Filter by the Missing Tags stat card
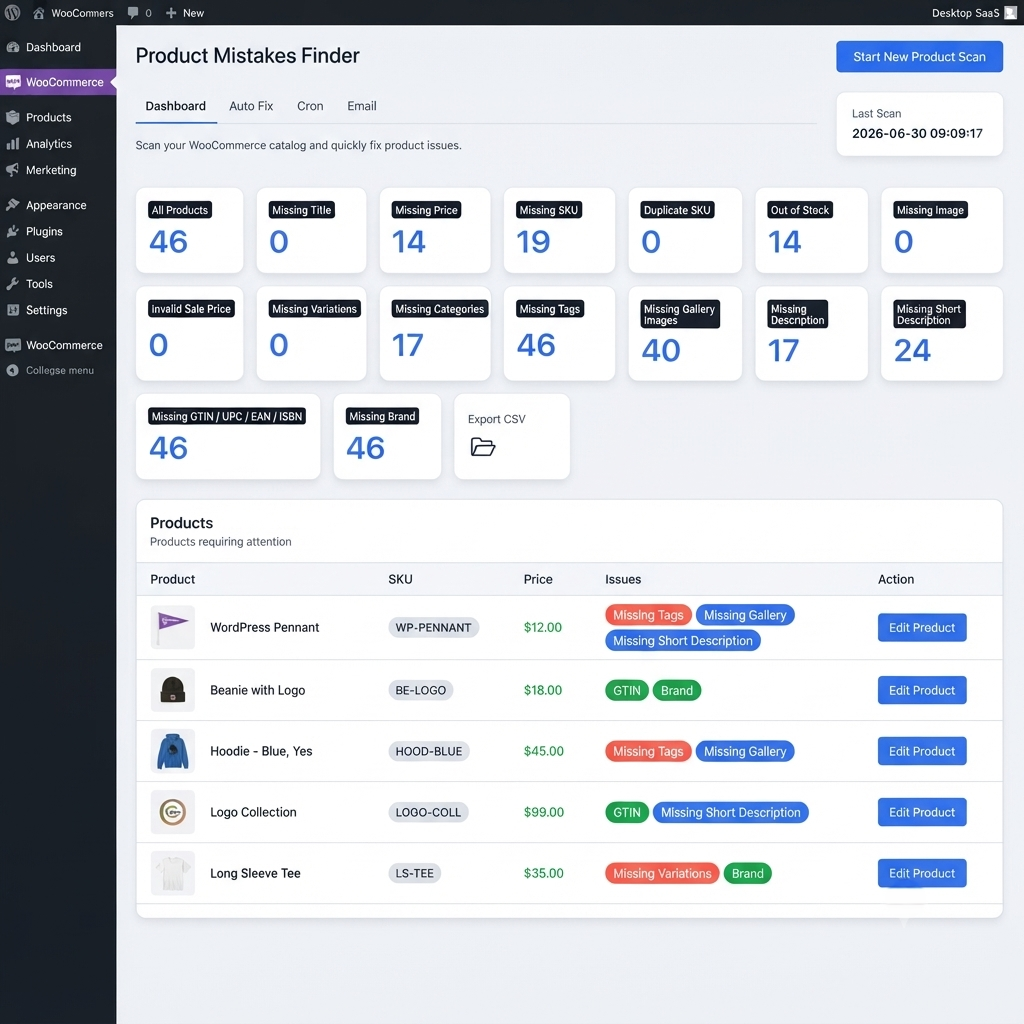This screenshot has width=1024, height=1024. click(x=559, y=333)
